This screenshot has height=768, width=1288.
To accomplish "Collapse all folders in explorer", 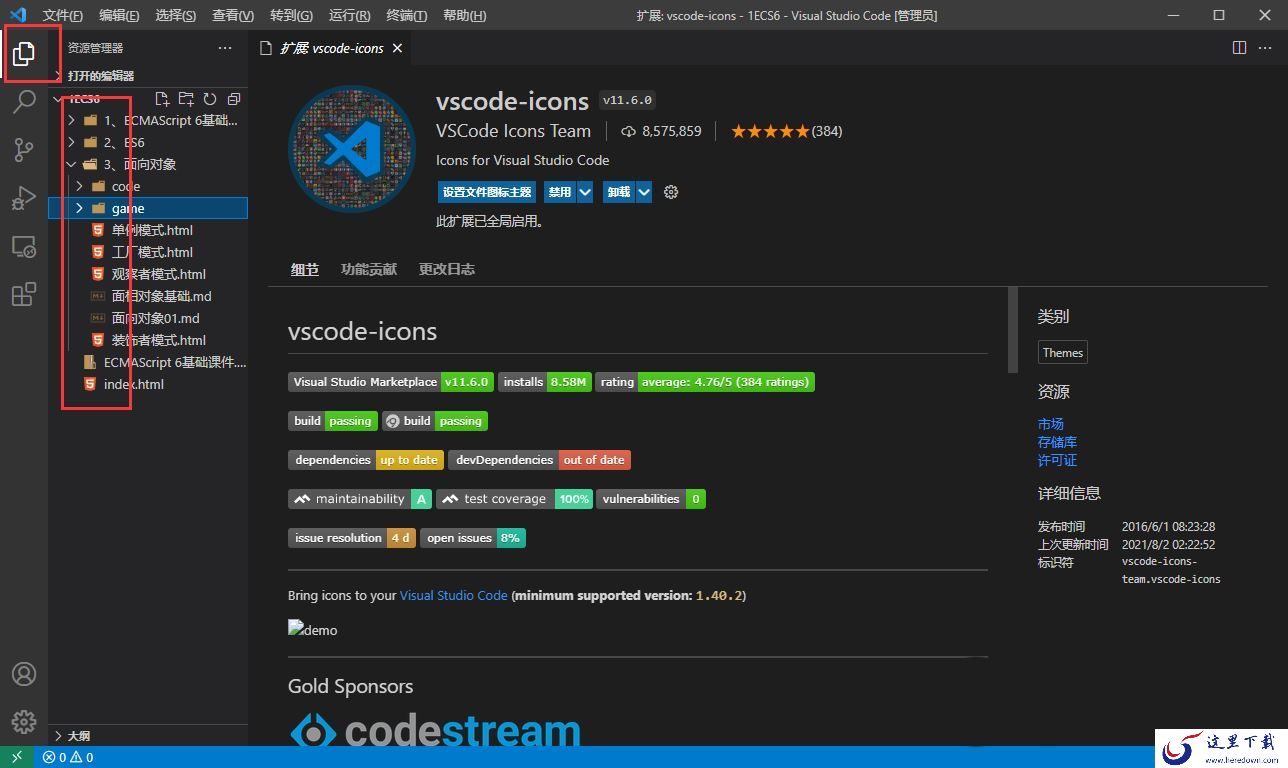I will [x=234, y=99].
